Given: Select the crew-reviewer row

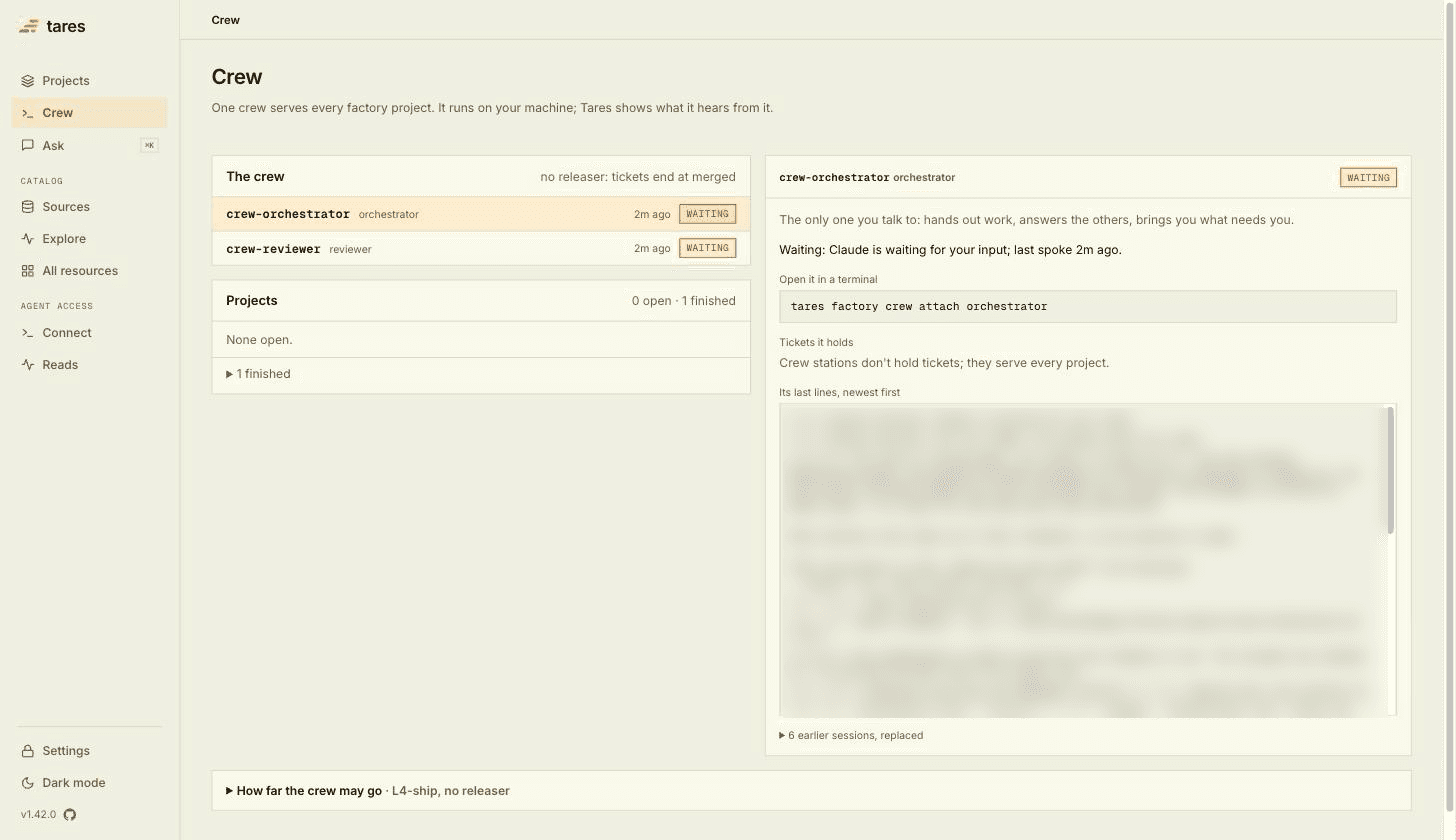Looking at the screenshot, I should [x=481, y=248].
